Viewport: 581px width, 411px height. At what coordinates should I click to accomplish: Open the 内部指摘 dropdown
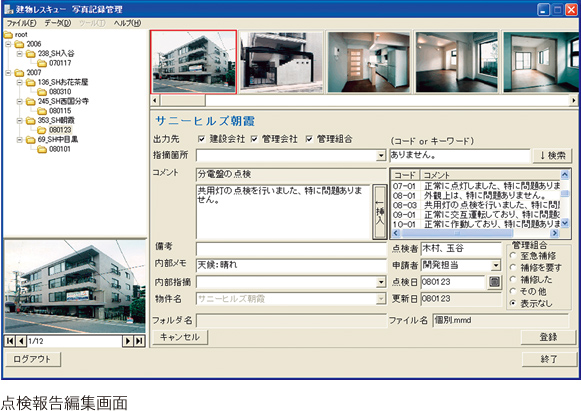pos(381,282)
